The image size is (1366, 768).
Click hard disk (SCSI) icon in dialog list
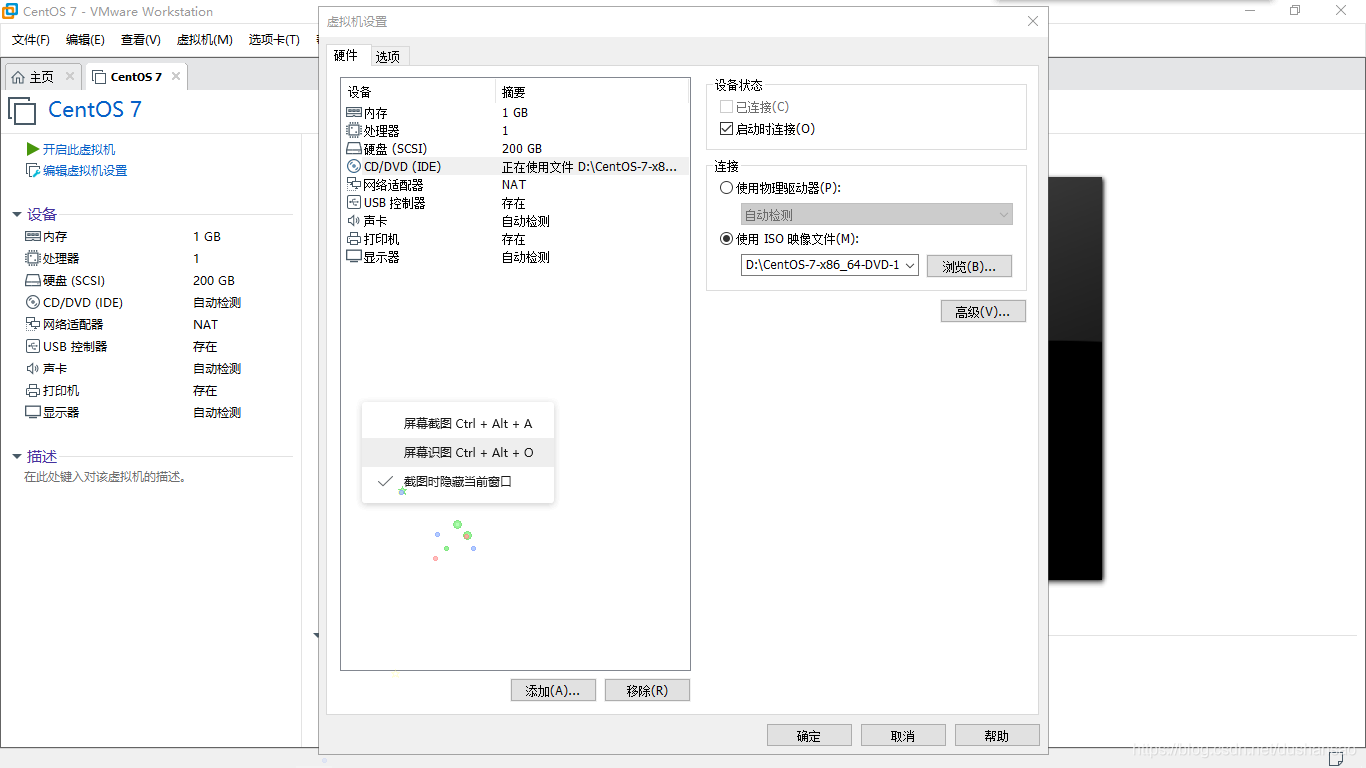tap(354, 148)
